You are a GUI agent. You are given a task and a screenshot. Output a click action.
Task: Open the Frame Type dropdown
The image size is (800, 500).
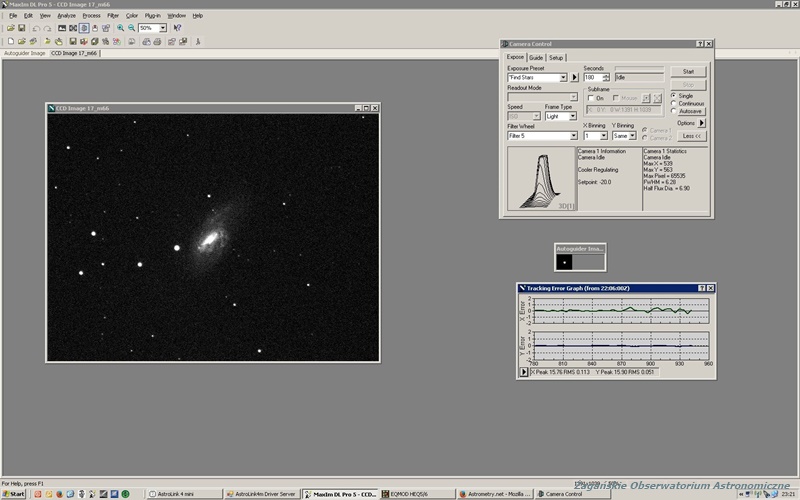[x=573, y=116]
